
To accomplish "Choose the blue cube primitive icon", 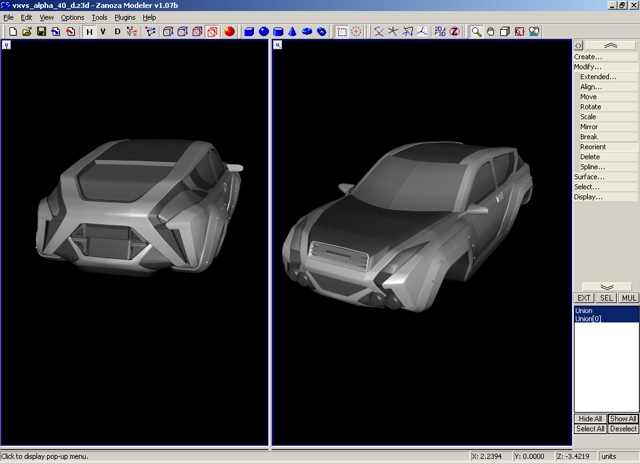I will [x=247, y=32].
